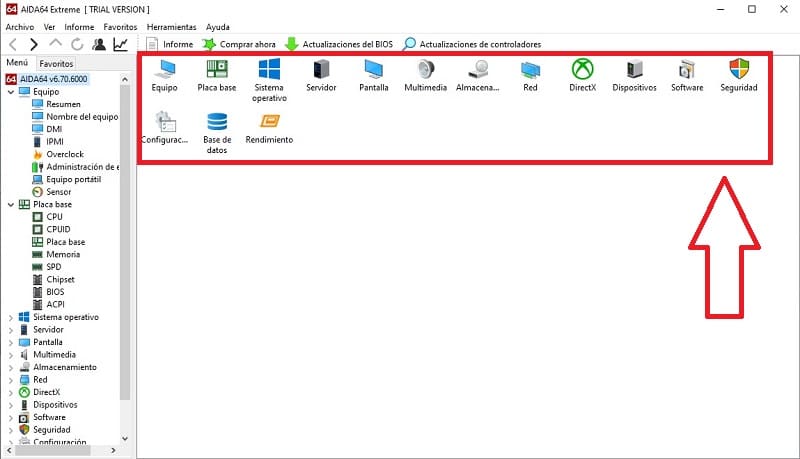Click the Informe toolbar button
Image resolution: width=800 pixels, height=459 pixels.
pos(169,44)
